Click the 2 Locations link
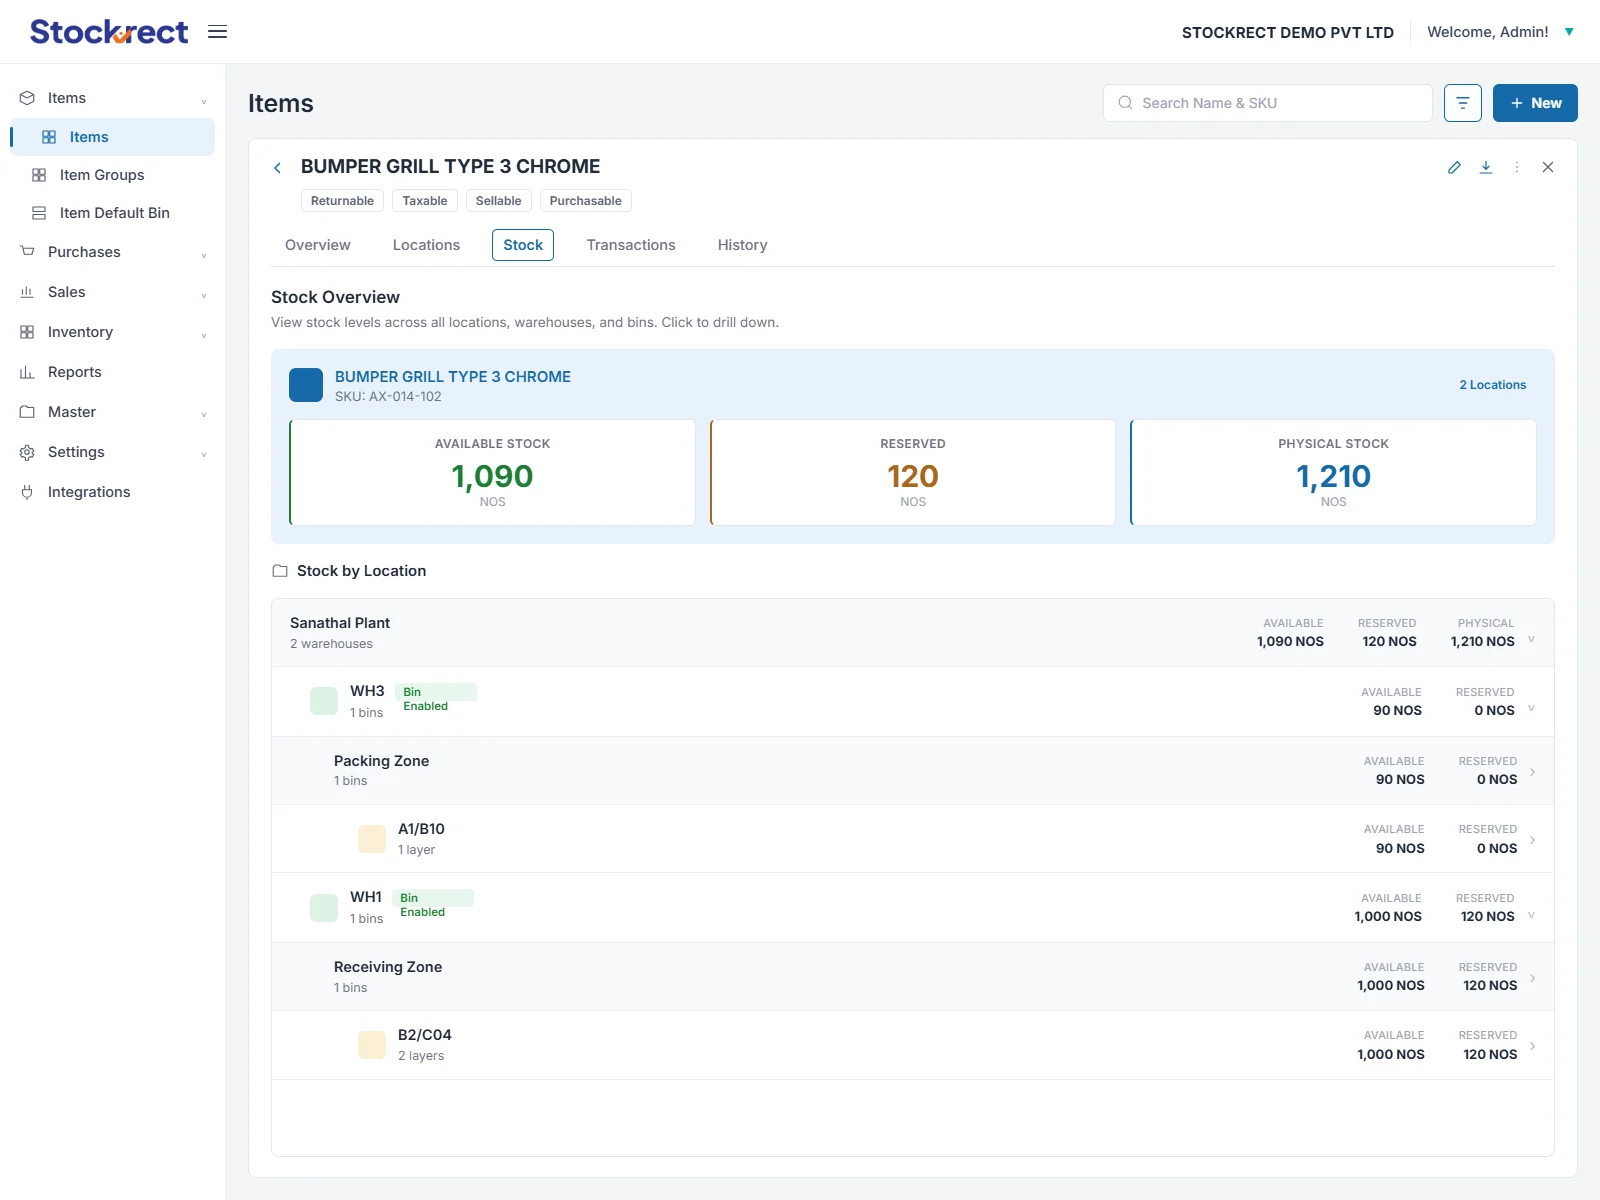 [1492, 385]
